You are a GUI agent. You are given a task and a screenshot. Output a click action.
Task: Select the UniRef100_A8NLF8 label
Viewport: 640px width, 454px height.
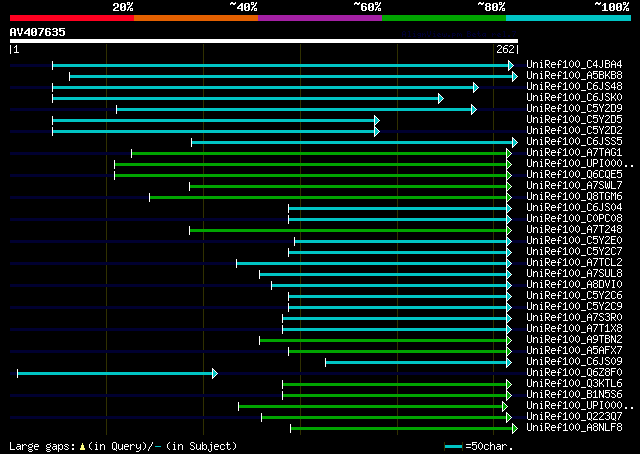(574, 428)
